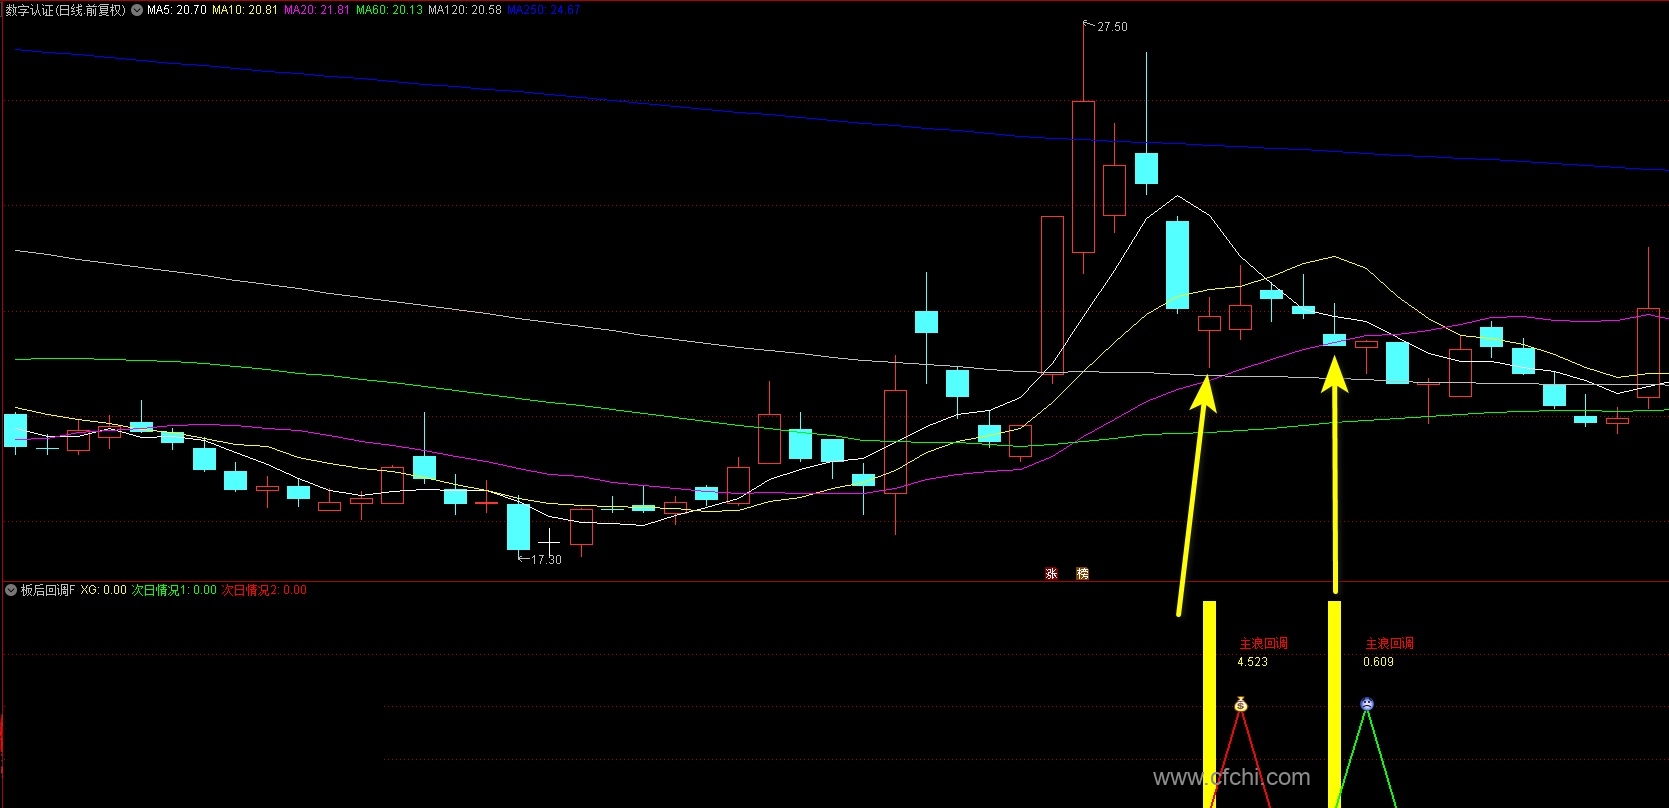This screenshot has width=1669, height=808.
Task: Click the 27.50 high price label
Action: pos(1112,27)
